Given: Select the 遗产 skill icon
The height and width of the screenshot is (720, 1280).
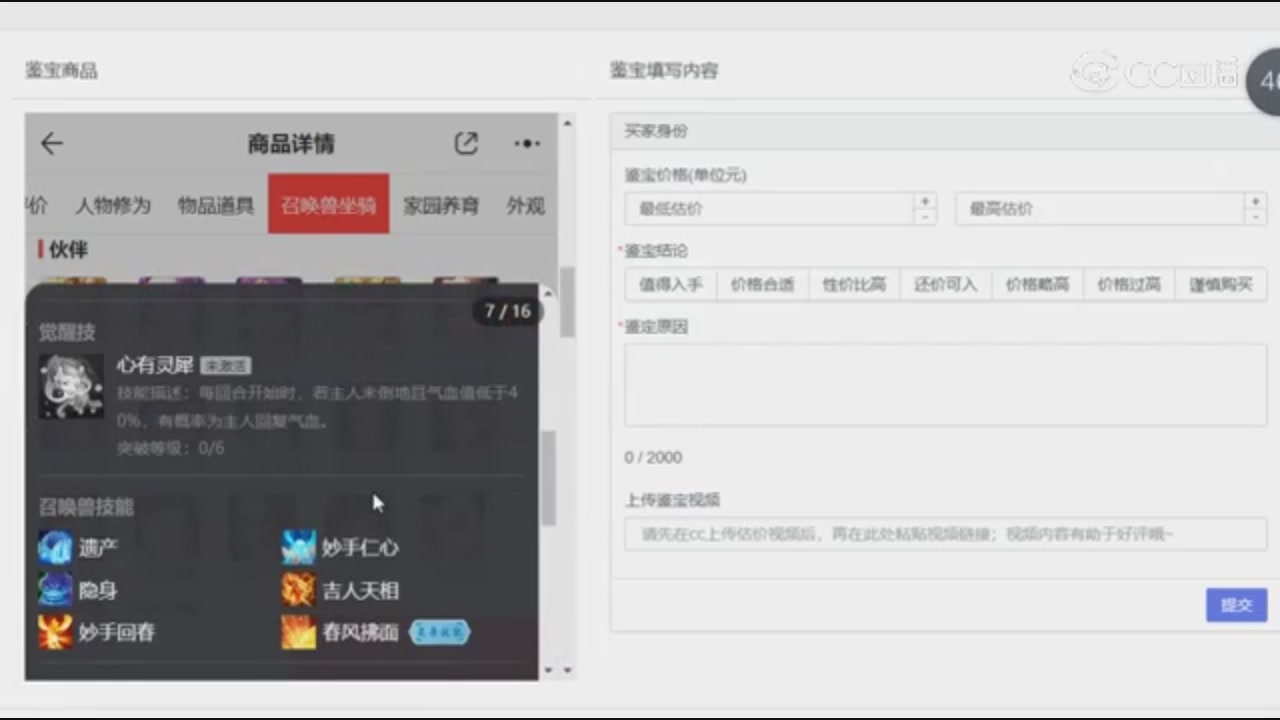Looking at the screenshot, I should click(55, 547).
